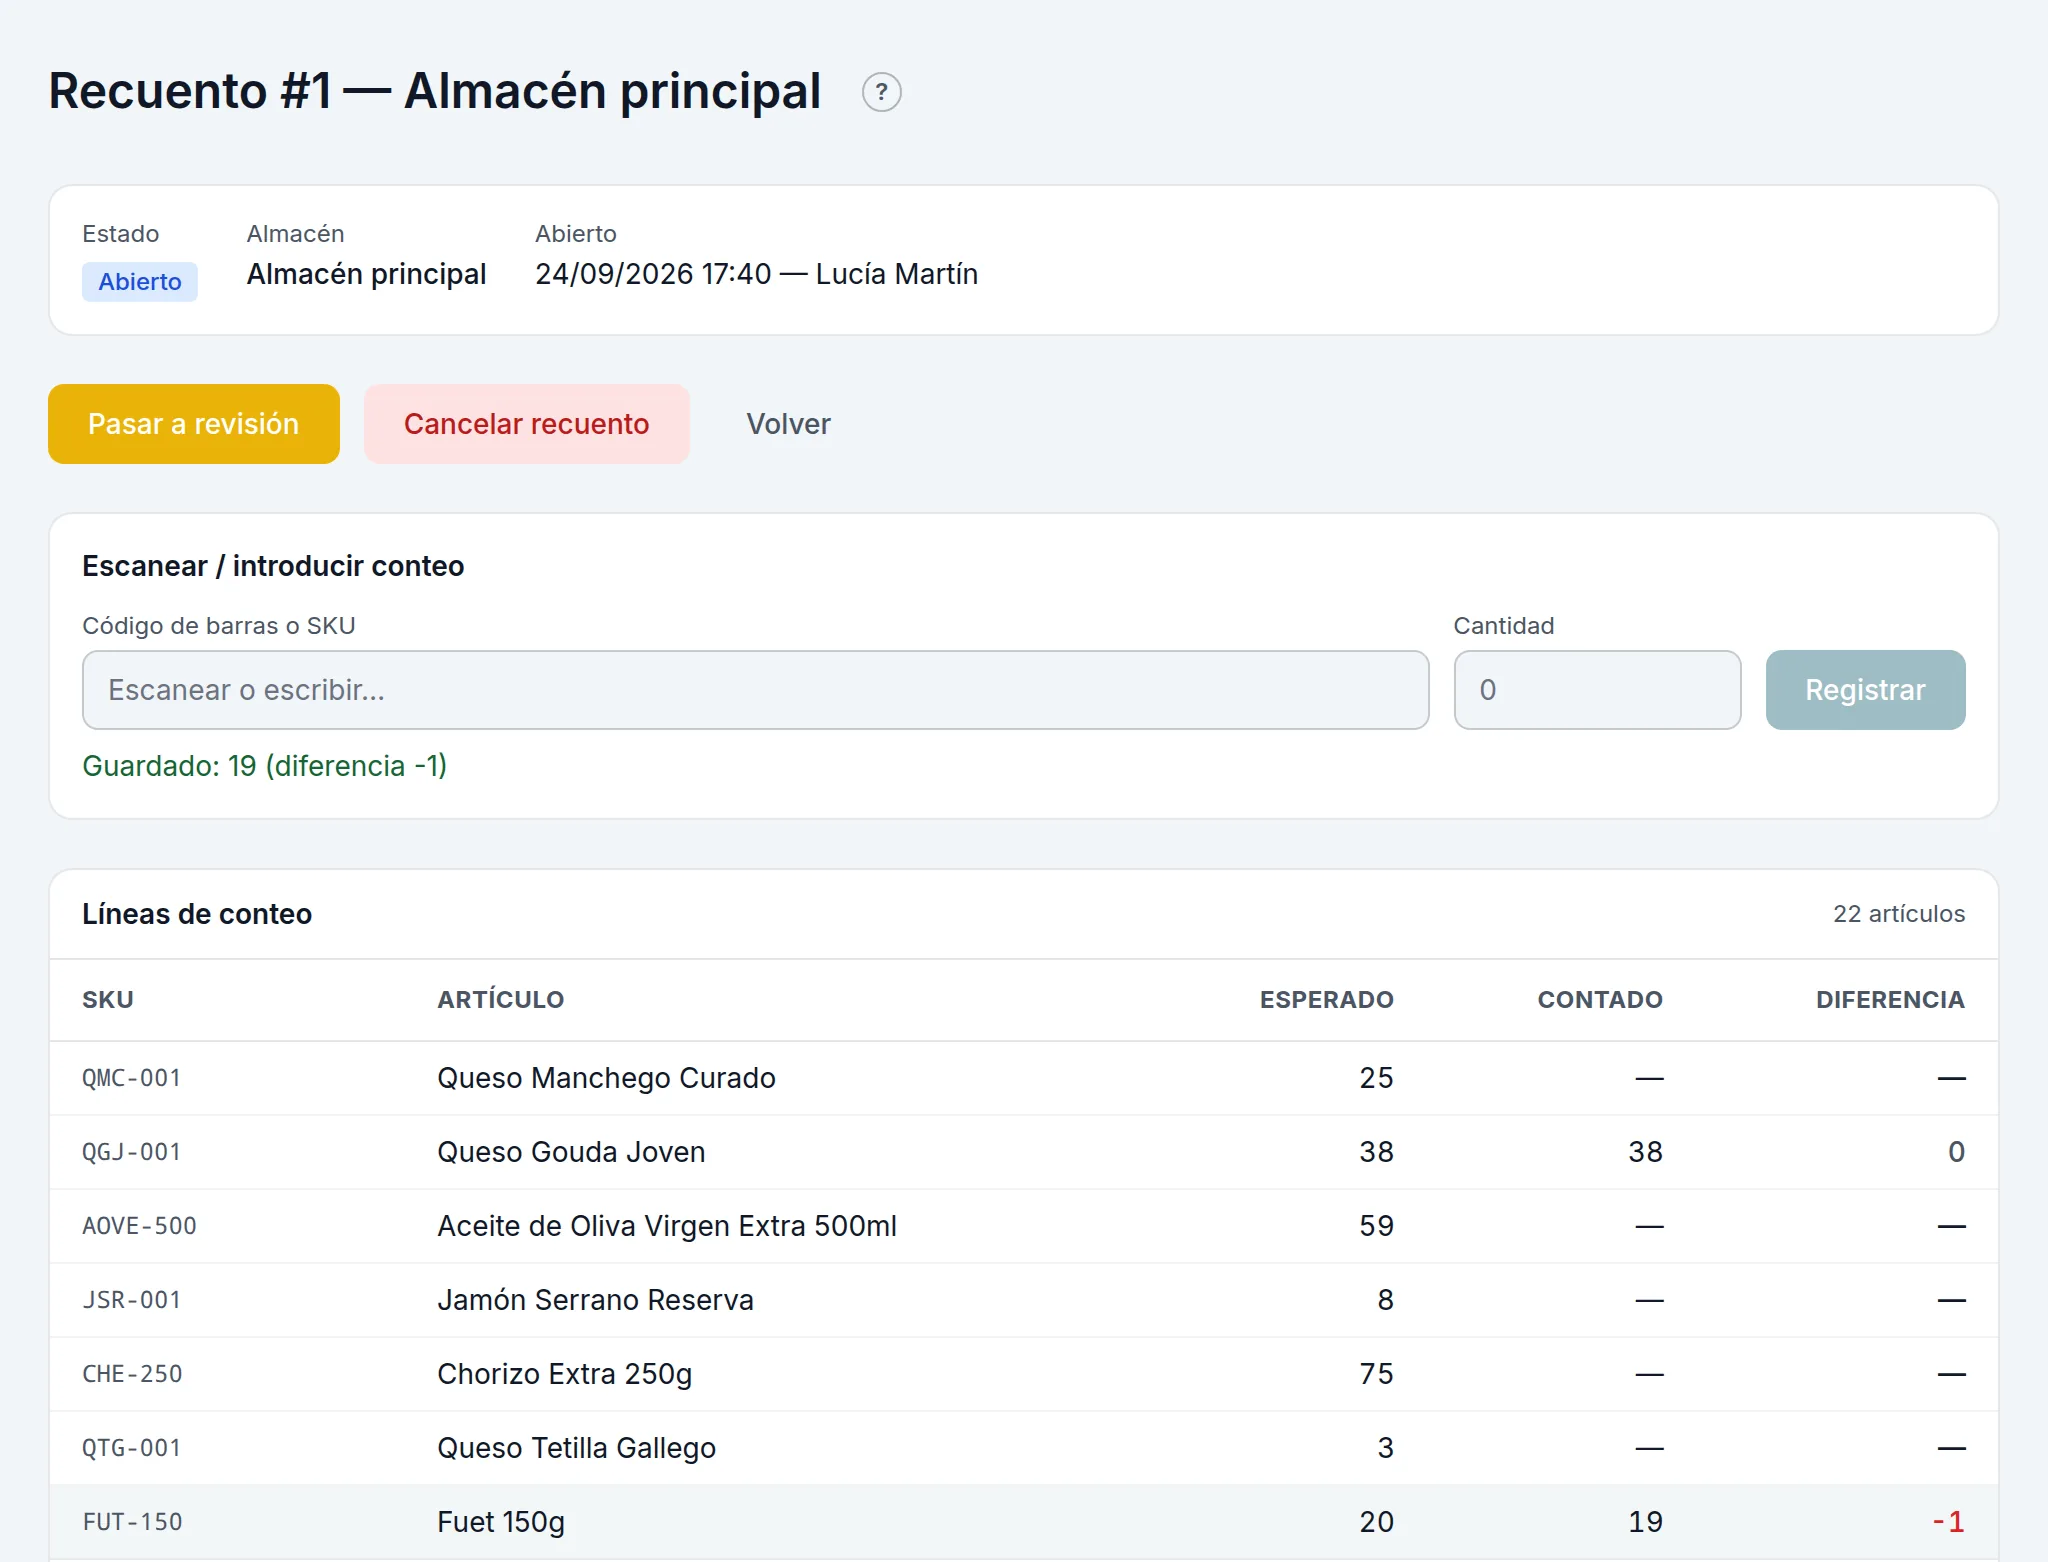Click Queso Tetilla Gallego article name
Screen dimensions: 2048x1562
(576, 1448)
